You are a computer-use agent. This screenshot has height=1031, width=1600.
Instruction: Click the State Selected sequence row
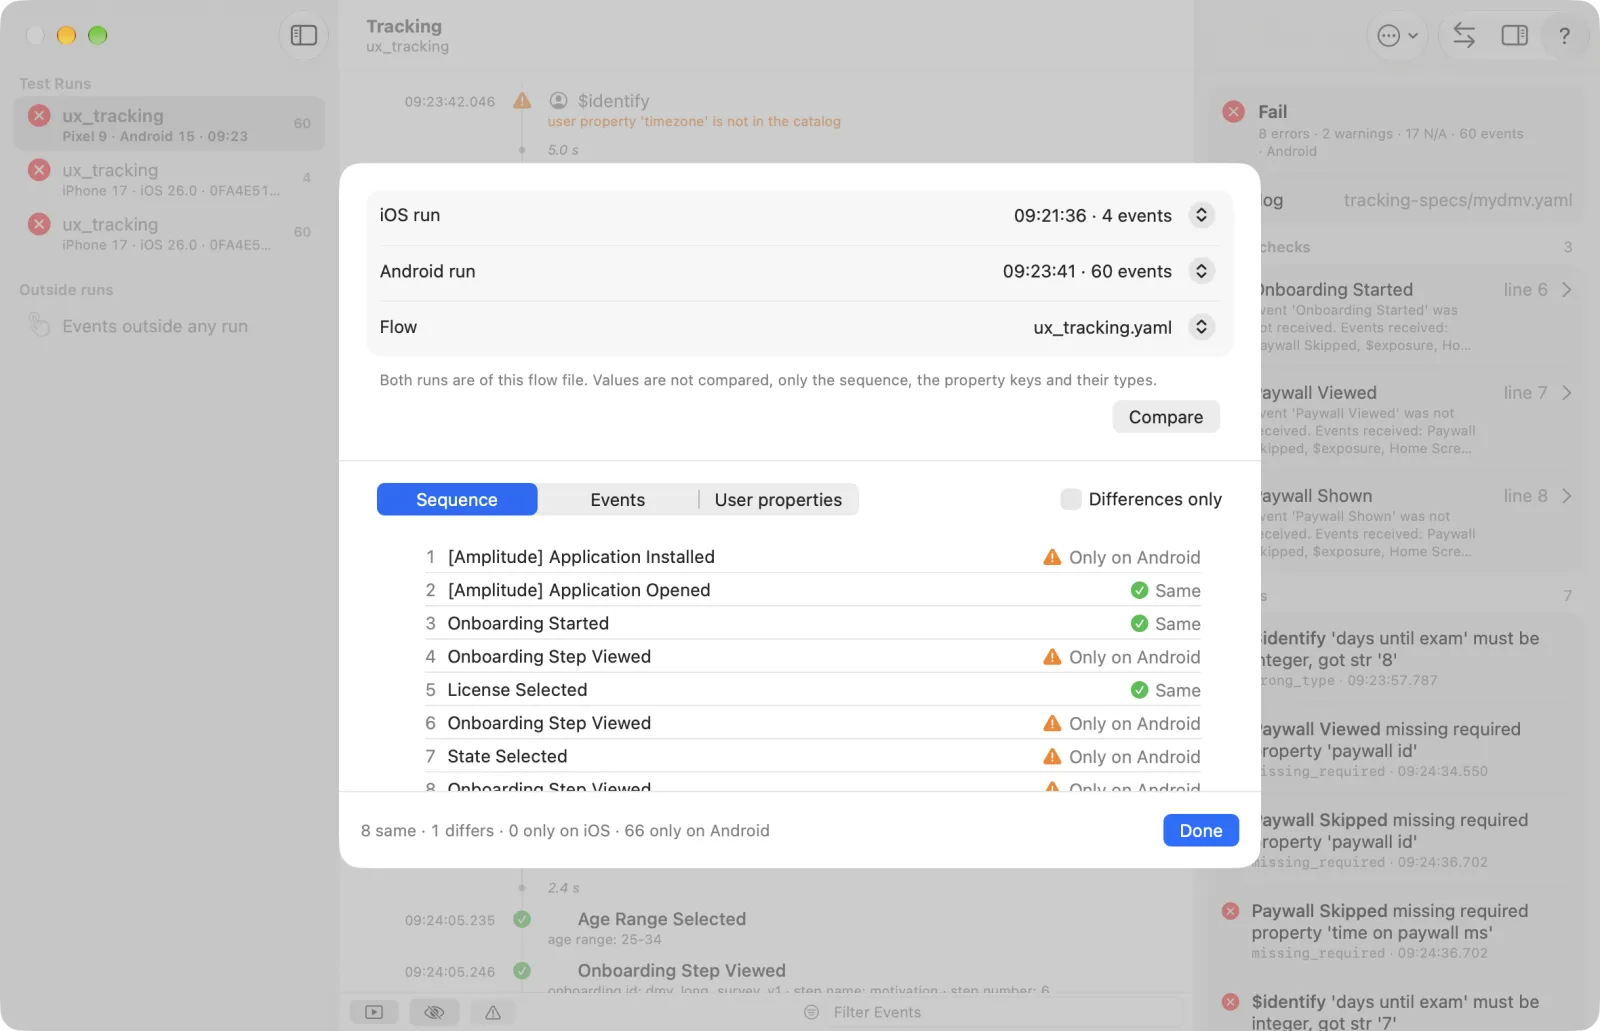[x=813, y=756]
